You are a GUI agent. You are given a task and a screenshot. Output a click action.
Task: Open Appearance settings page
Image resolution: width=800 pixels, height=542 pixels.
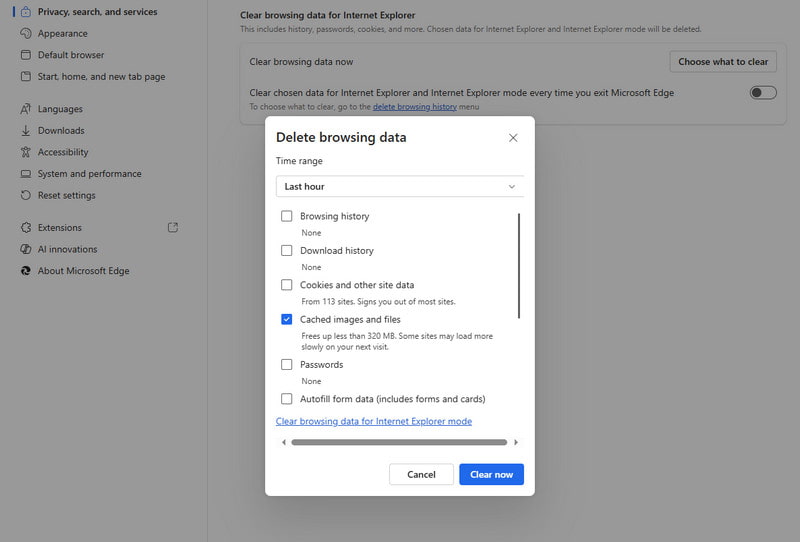coord(63,33)
